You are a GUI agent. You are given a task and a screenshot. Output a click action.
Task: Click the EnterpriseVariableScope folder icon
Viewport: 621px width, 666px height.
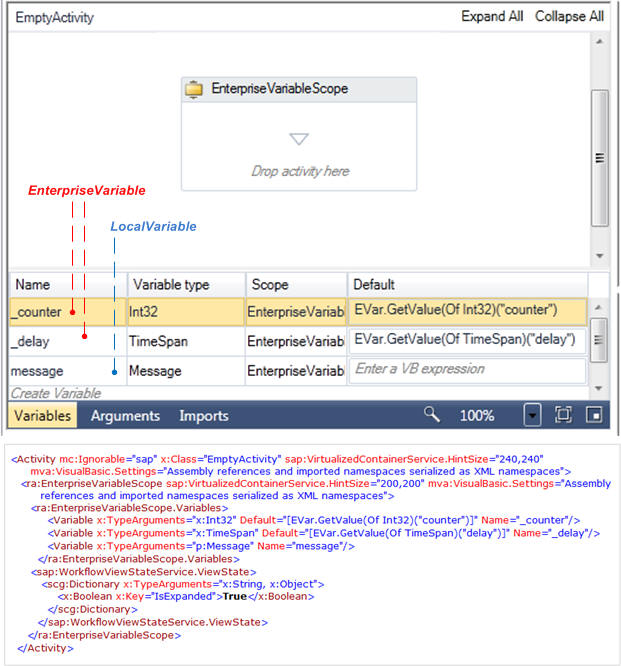(x=194, y=89)
